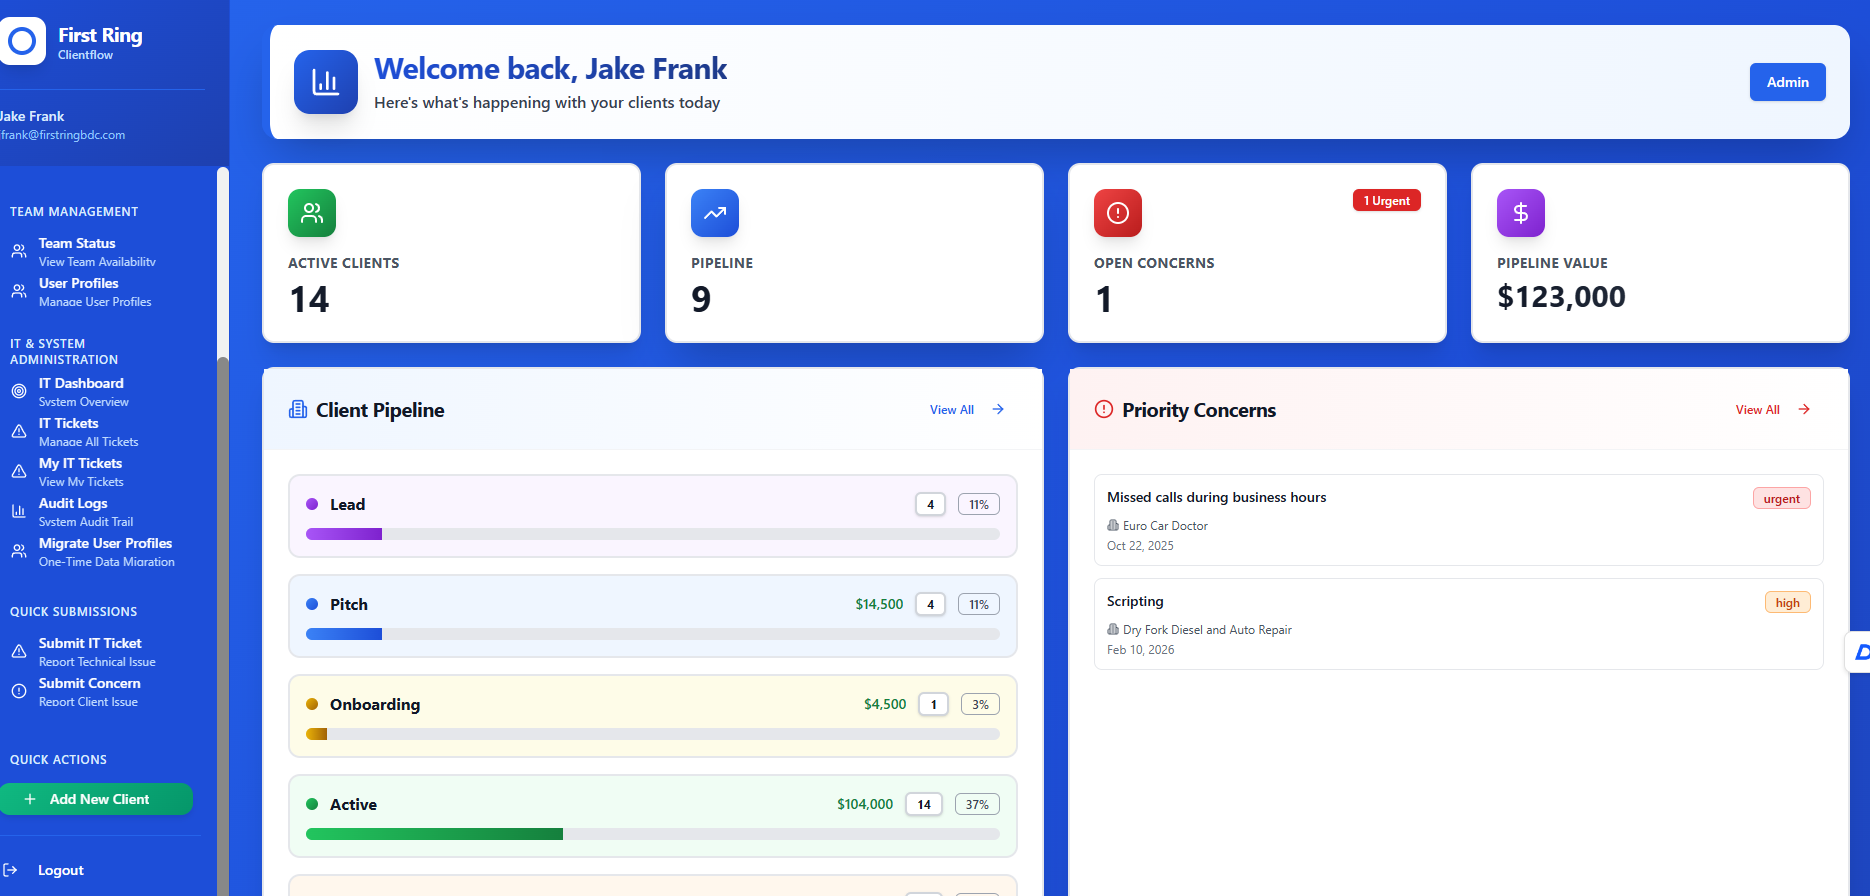The image size is (1870, 896).
Task: Open User Profiles in the sidebar
Action: click(96, 291)
